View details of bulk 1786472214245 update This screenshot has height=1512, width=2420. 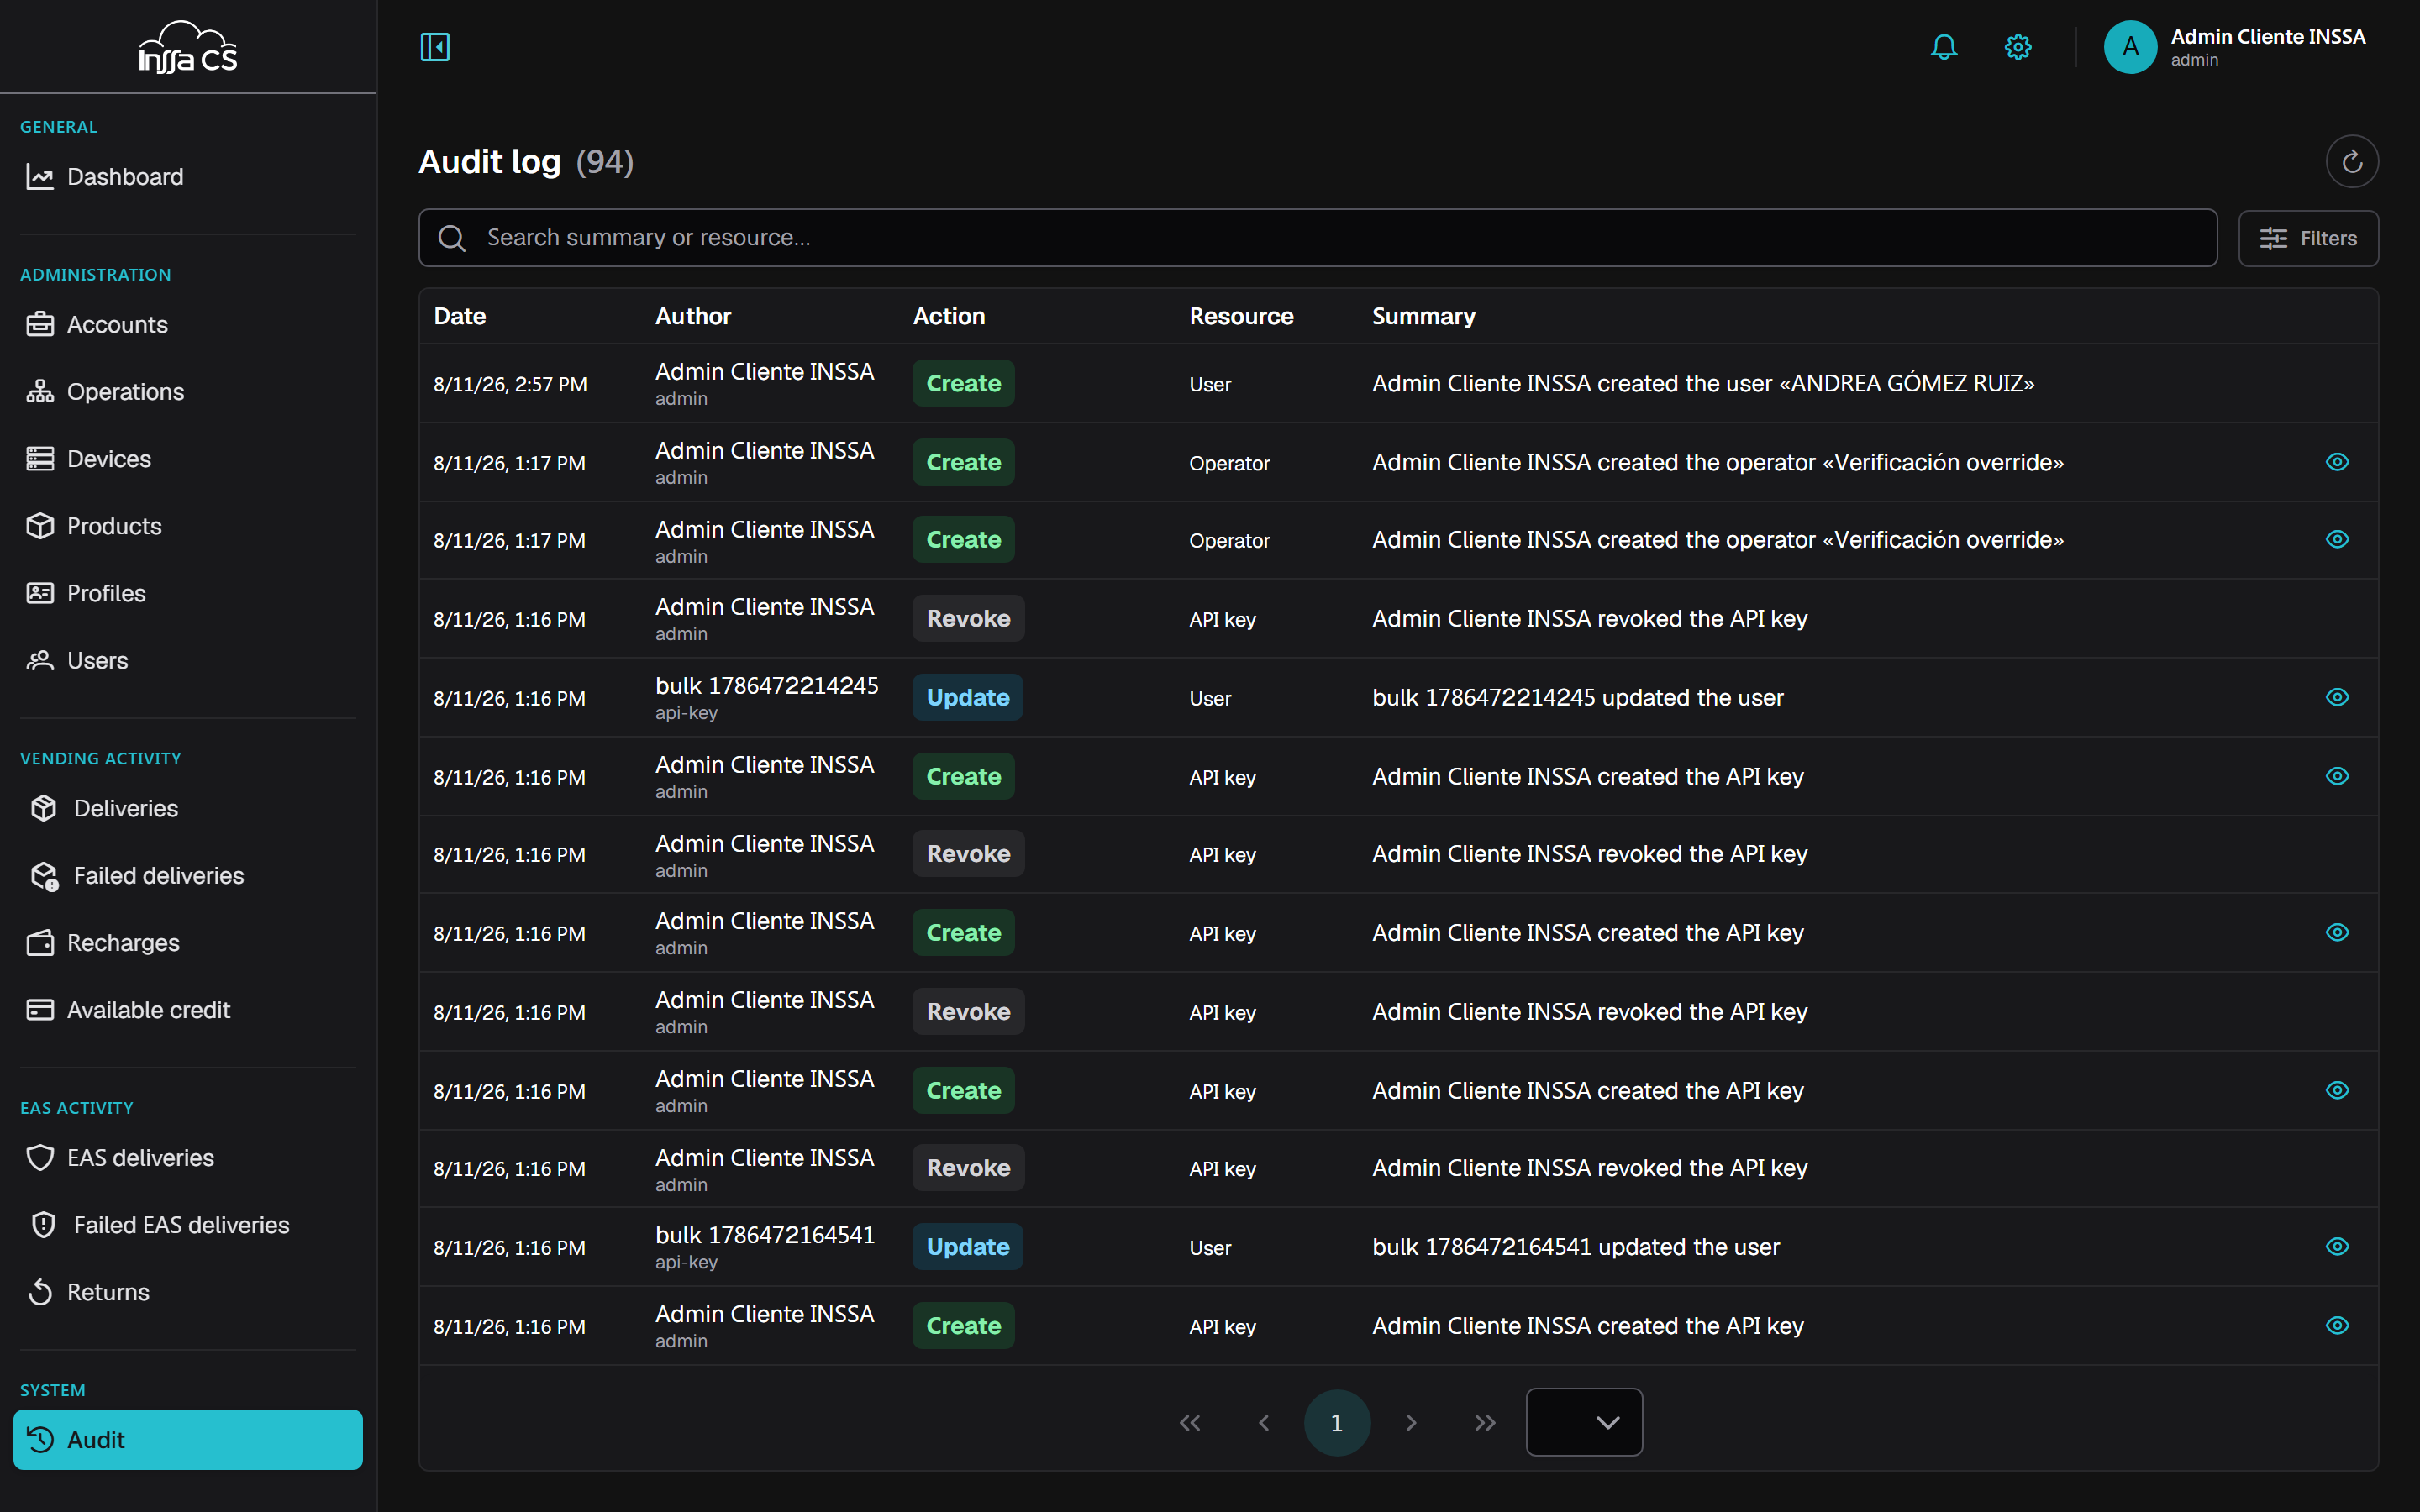pos(2337,697)
